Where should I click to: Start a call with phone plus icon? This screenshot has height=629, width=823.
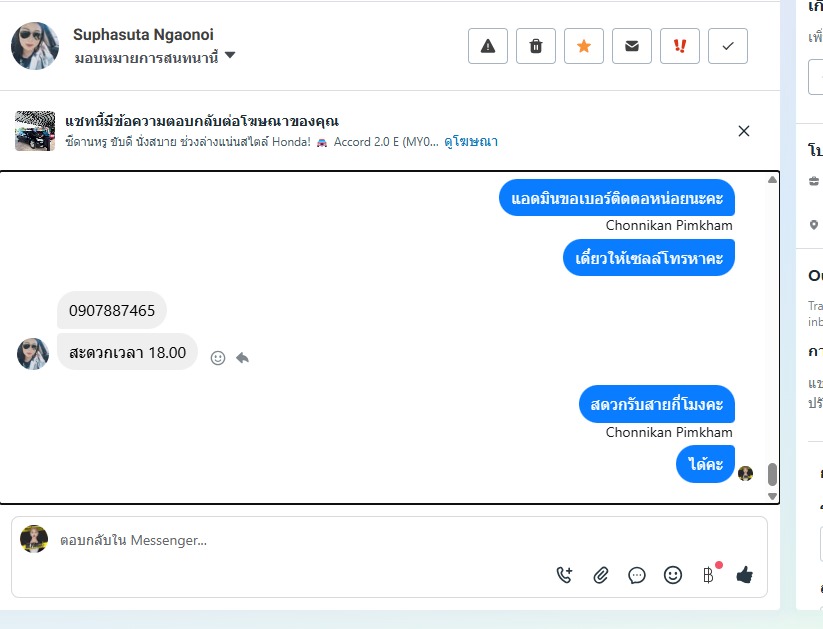(x=564, y=575)
